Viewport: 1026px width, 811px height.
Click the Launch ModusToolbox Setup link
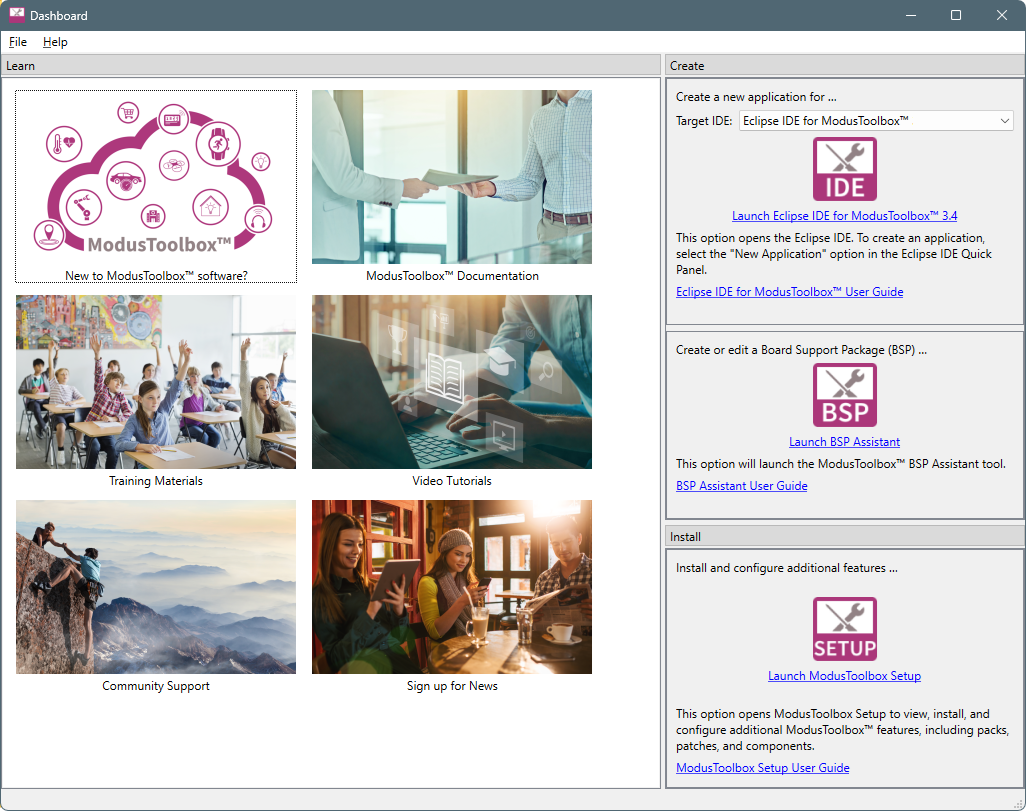pyautogui.click(x=844, y=676)
